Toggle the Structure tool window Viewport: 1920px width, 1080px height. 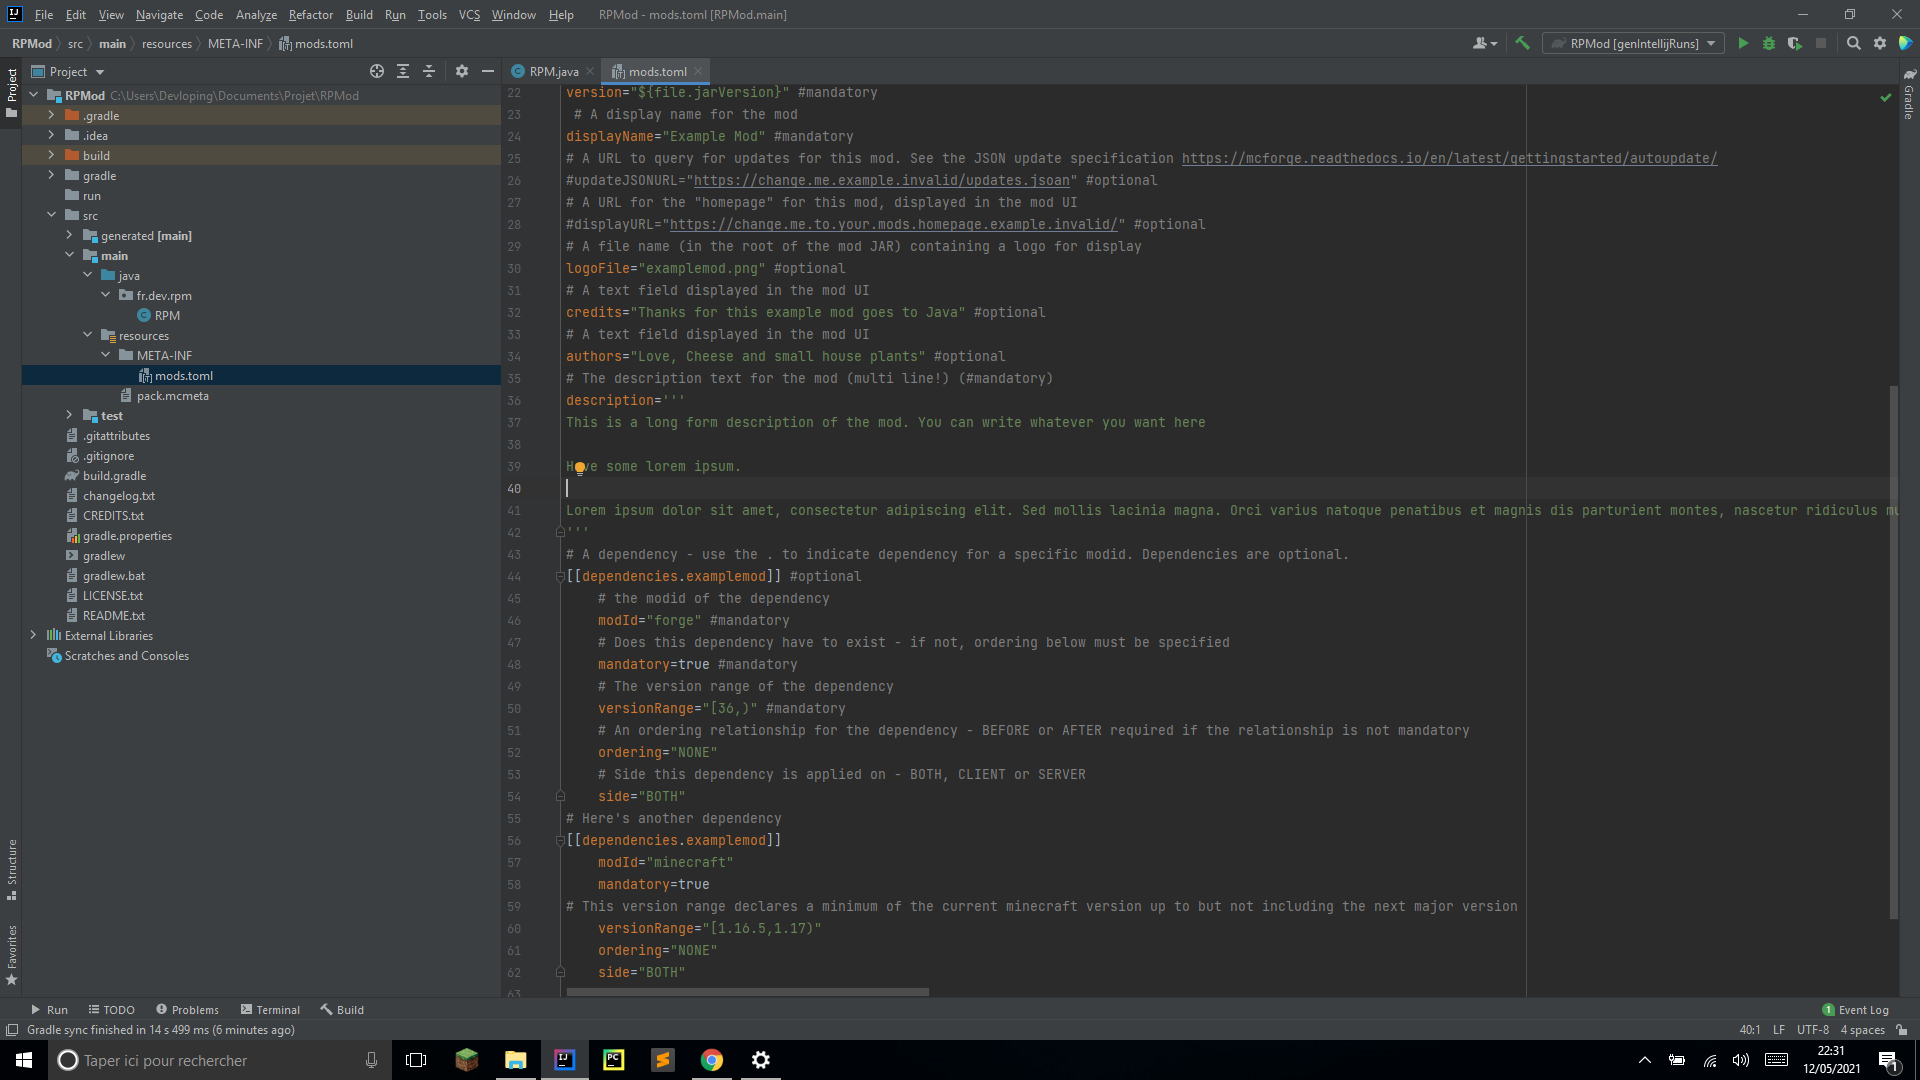(x=12, y=868)
